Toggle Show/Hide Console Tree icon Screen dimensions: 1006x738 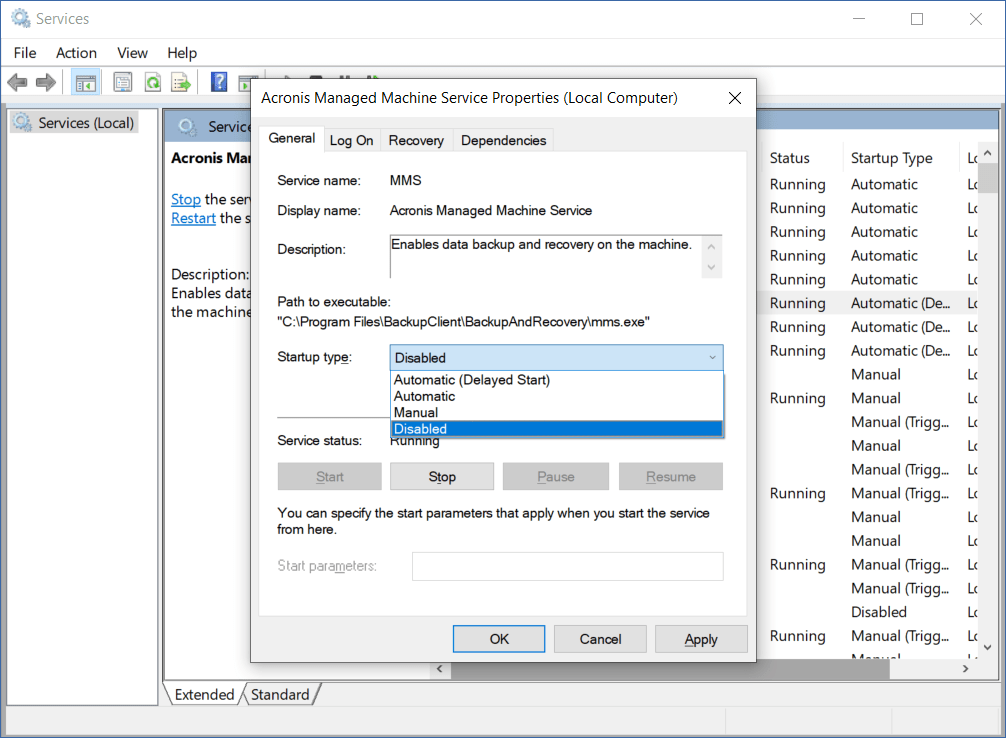click(86, 82)
